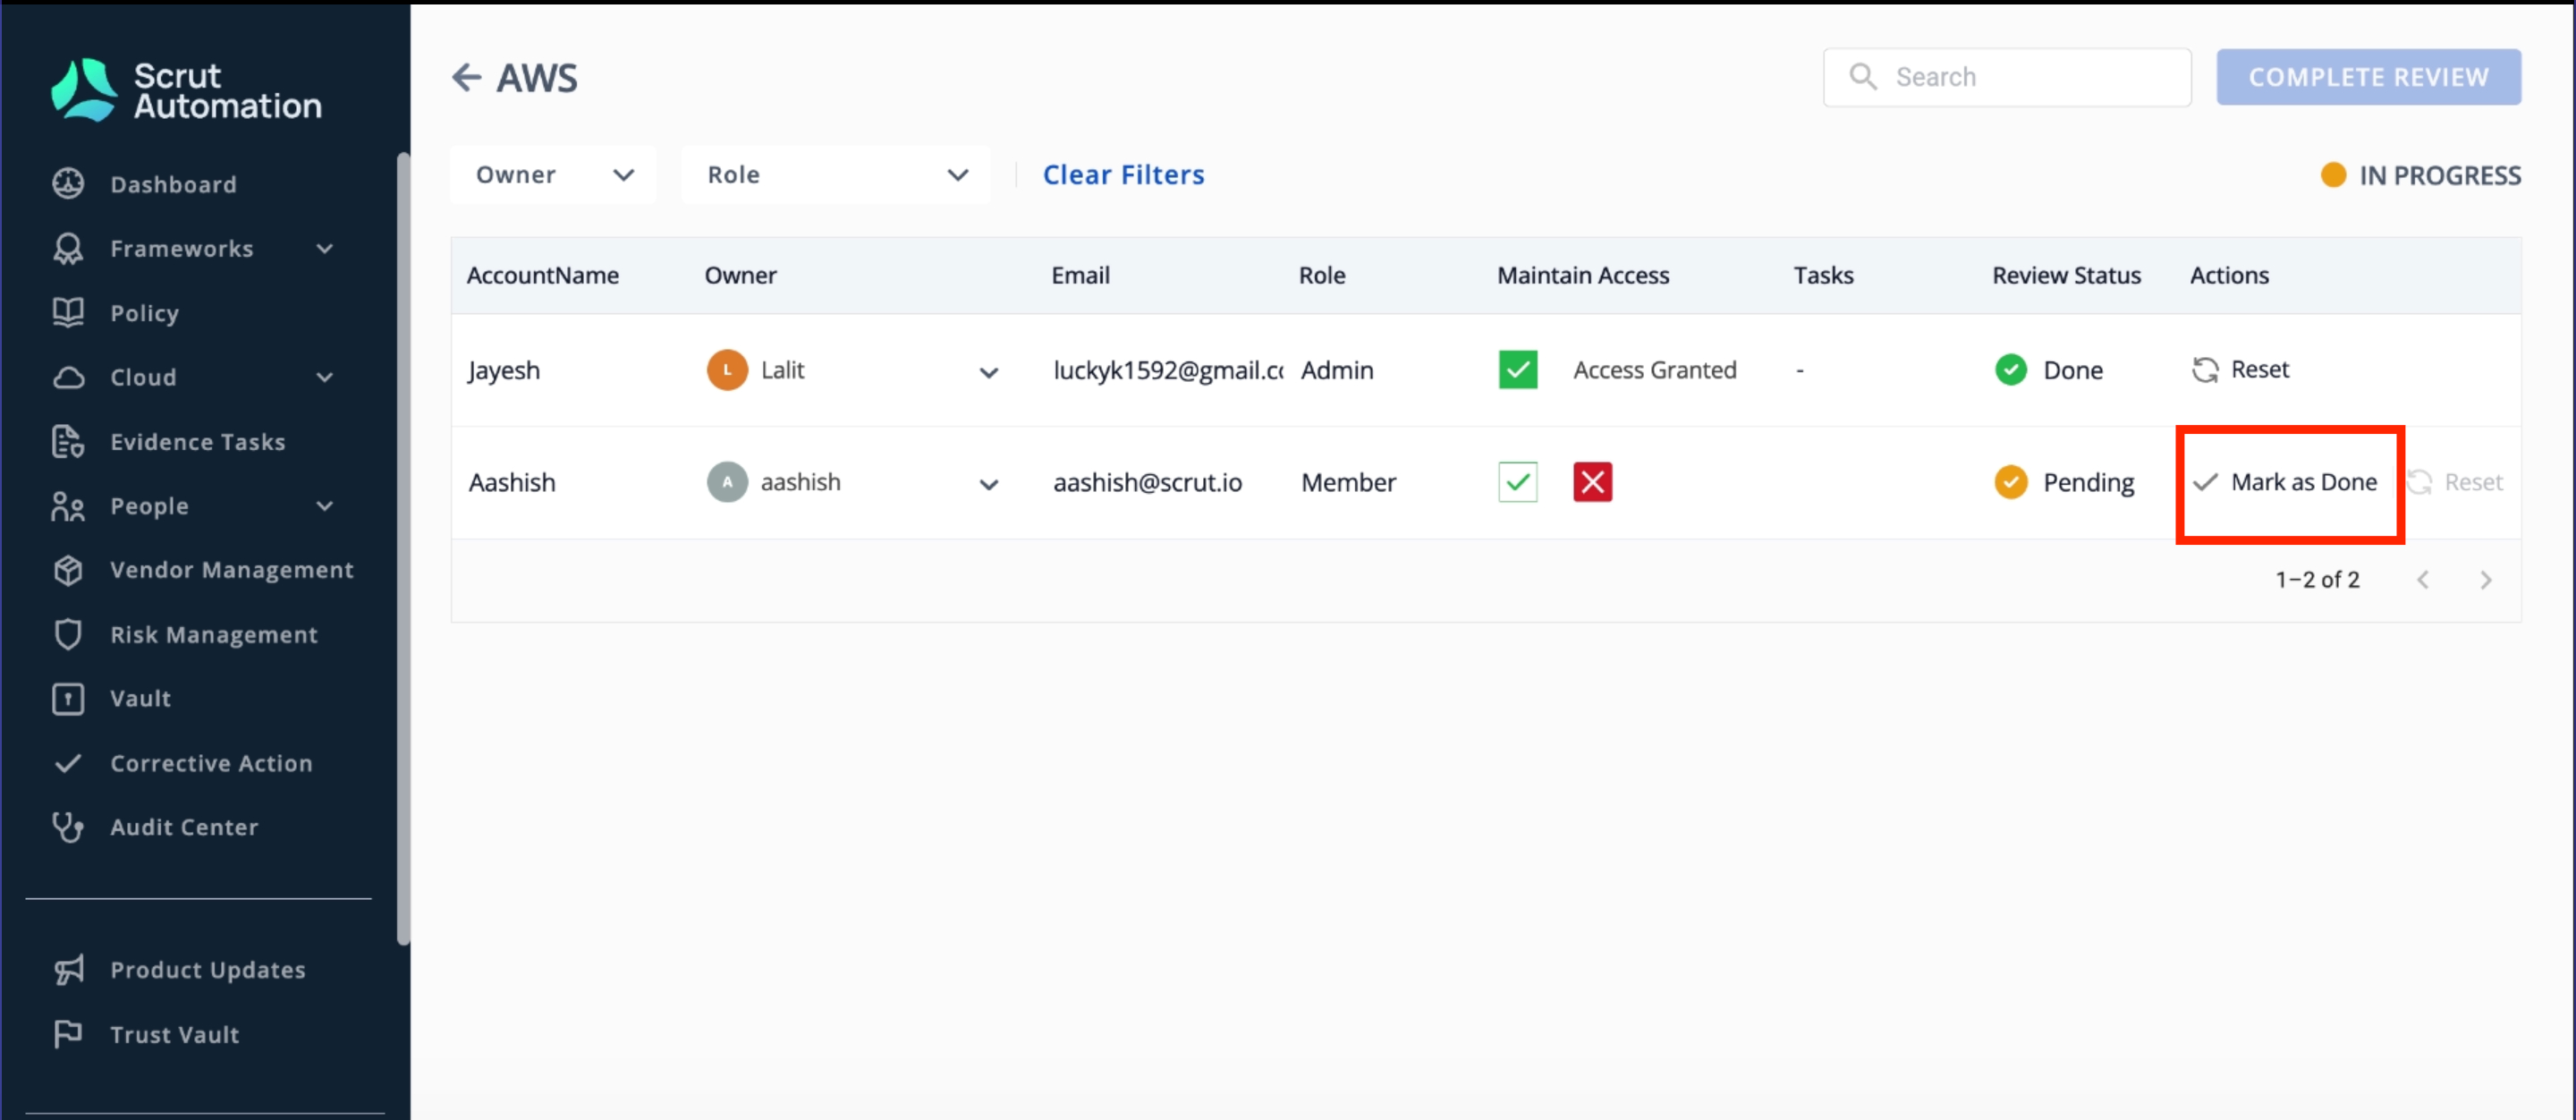Click the Evidence Tasks document icon

tap(68, 441)
